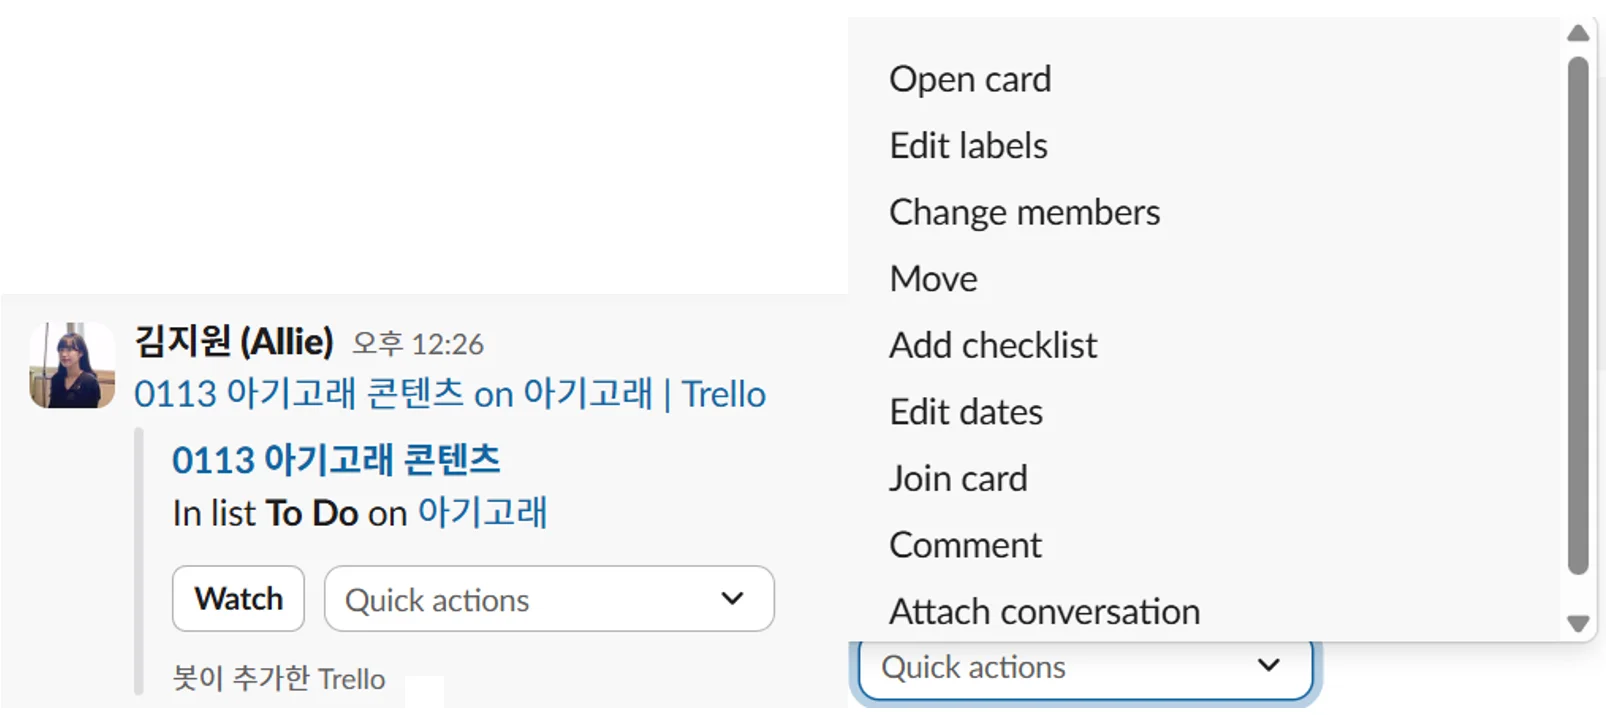Choose Attach conversation menu item

[1044, 612]
